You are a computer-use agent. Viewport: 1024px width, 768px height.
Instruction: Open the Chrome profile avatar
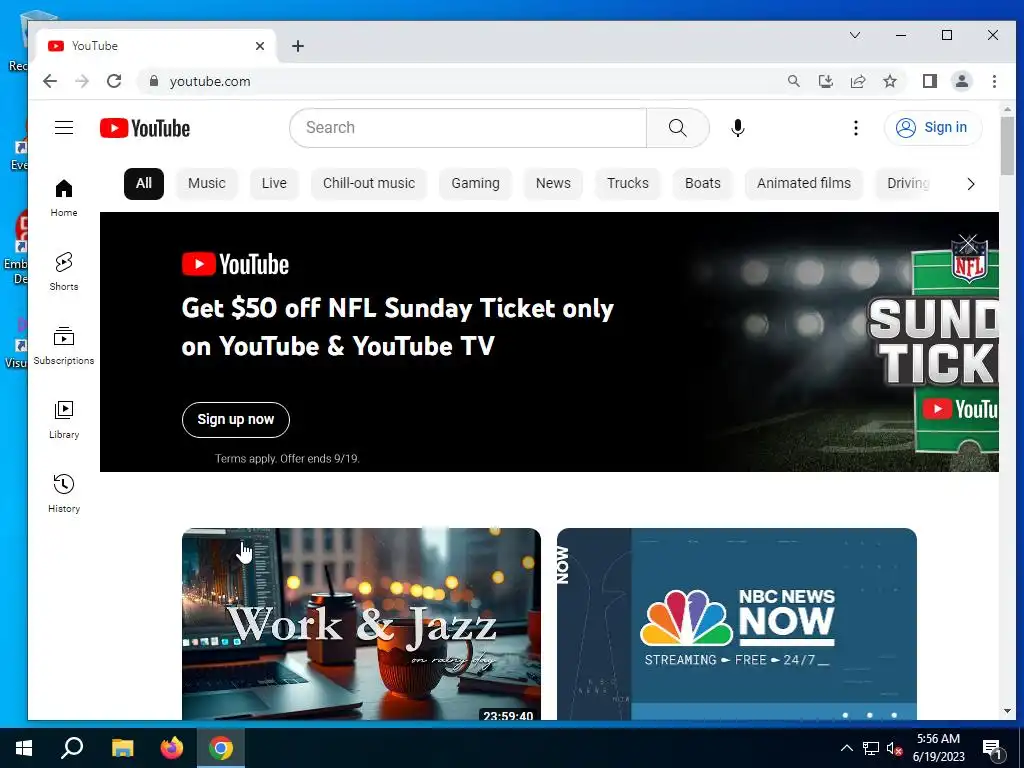pyautogui.click(x=962, y=81)
